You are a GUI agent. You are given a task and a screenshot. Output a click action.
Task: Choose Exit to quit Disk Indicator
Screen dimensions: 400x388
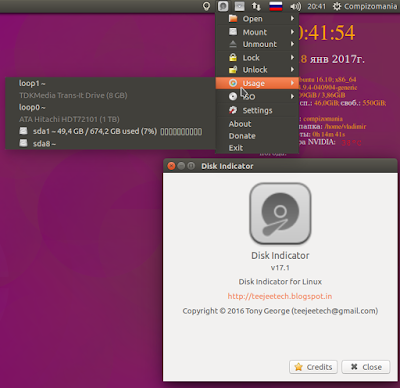point(257,148)
